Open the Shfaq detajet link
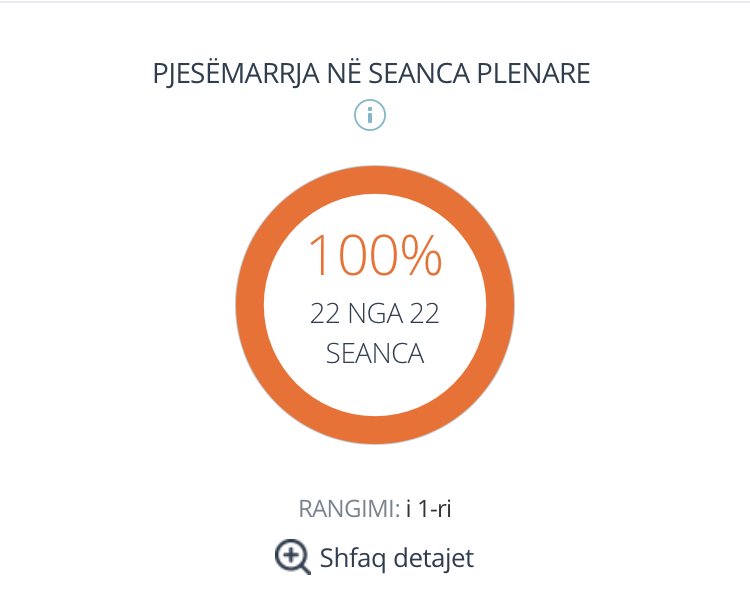Viewport: 750px width, 601px height. [375, 557]
